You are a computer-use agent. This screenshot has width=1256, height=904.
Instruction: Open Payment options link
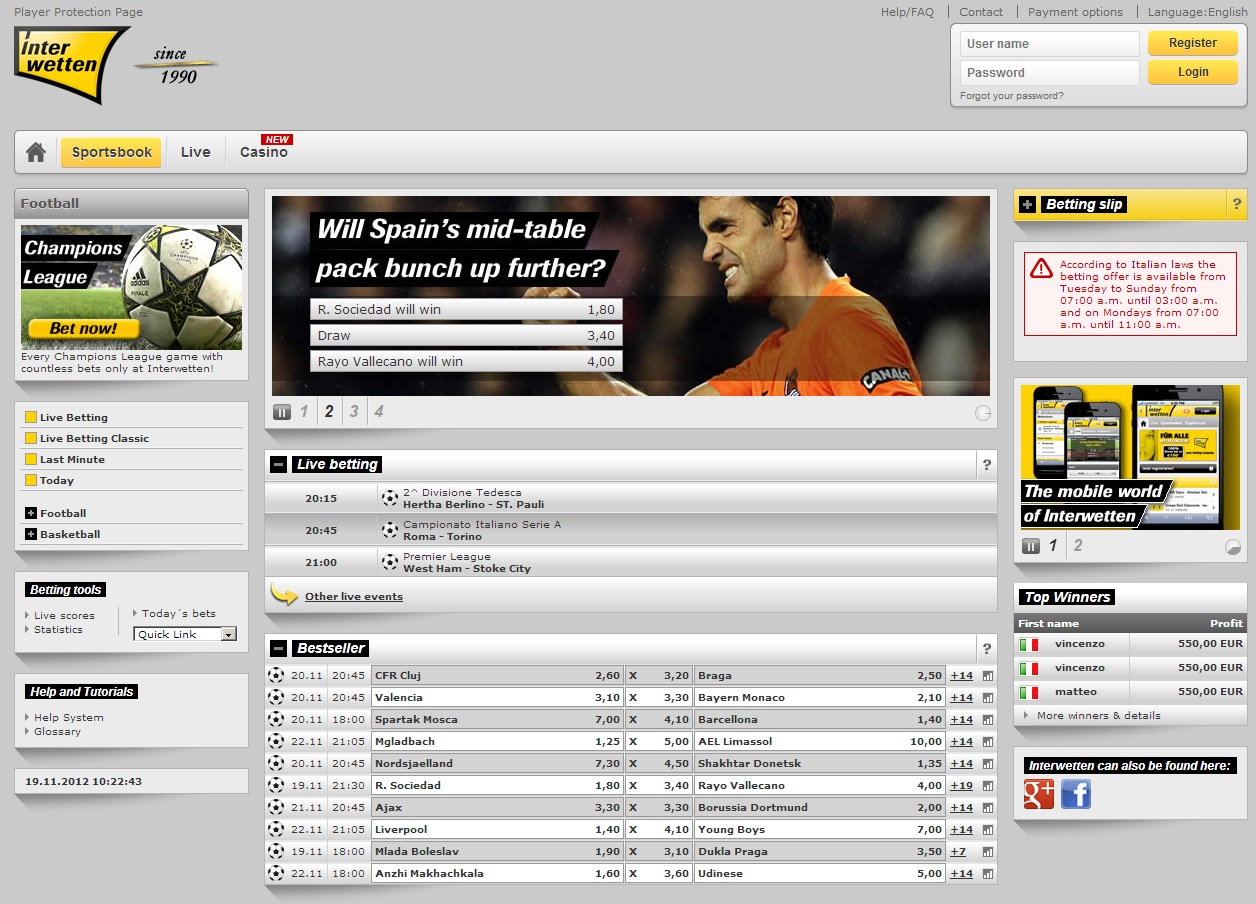[1075, 12]
